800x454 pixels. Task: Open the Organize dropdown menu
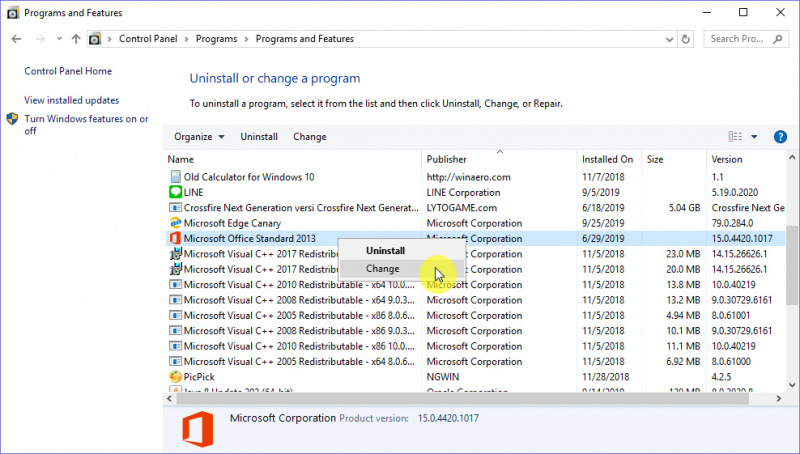tap(199, 137)
